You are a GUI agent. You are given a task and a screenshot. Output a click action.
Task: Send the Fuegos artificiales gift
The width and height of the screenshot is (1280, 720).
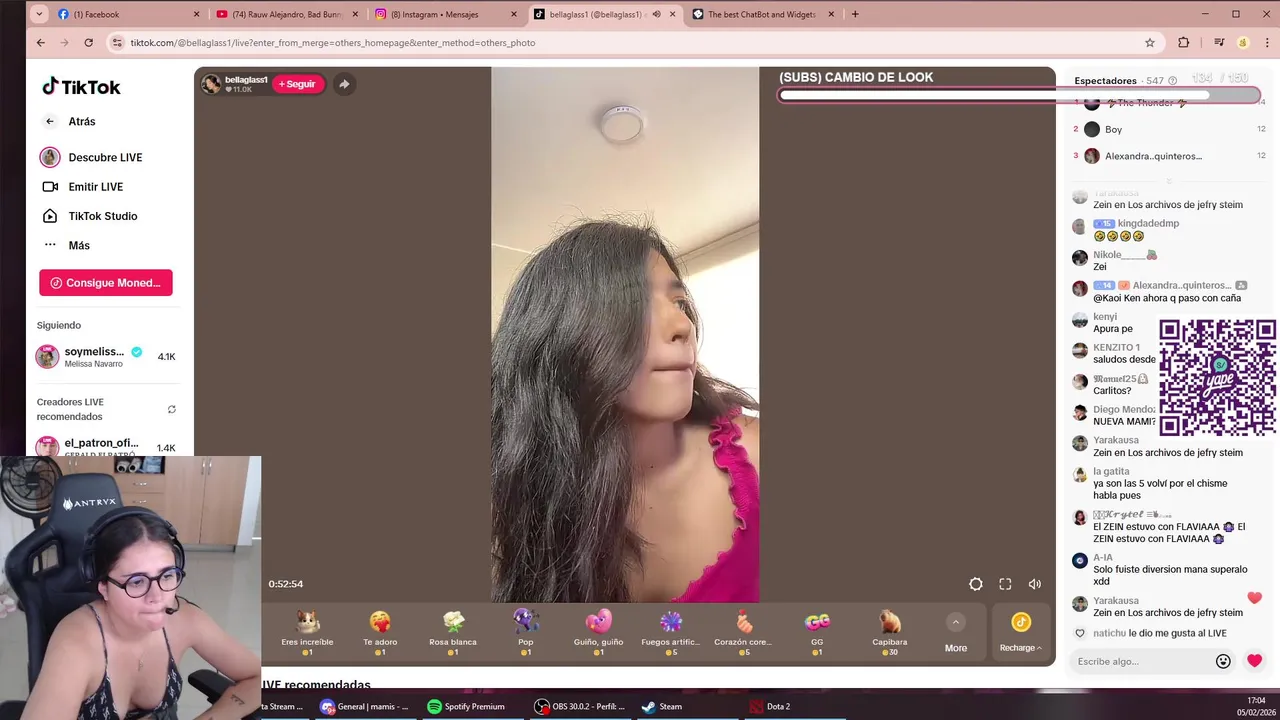coord(671,632)
